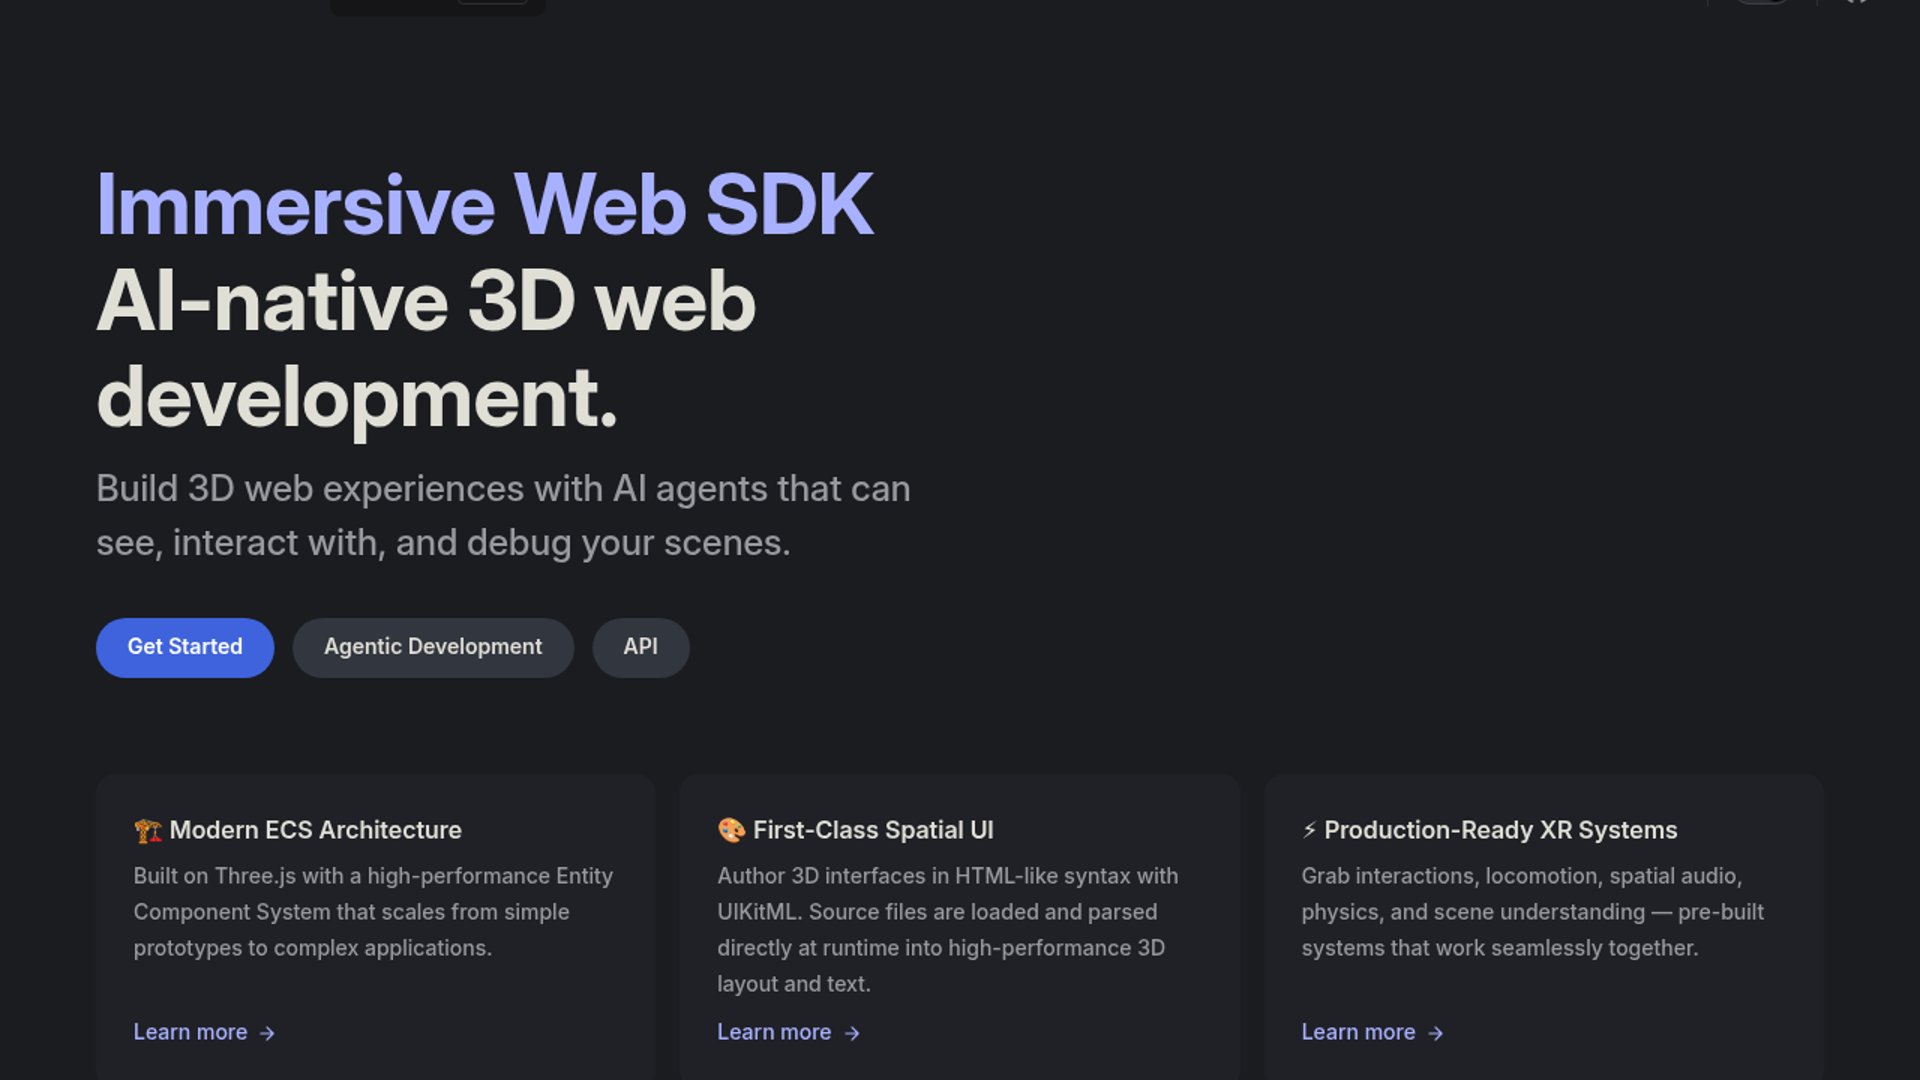
Task: Click the artist palette emoji icon
Action: pos(731,830)
